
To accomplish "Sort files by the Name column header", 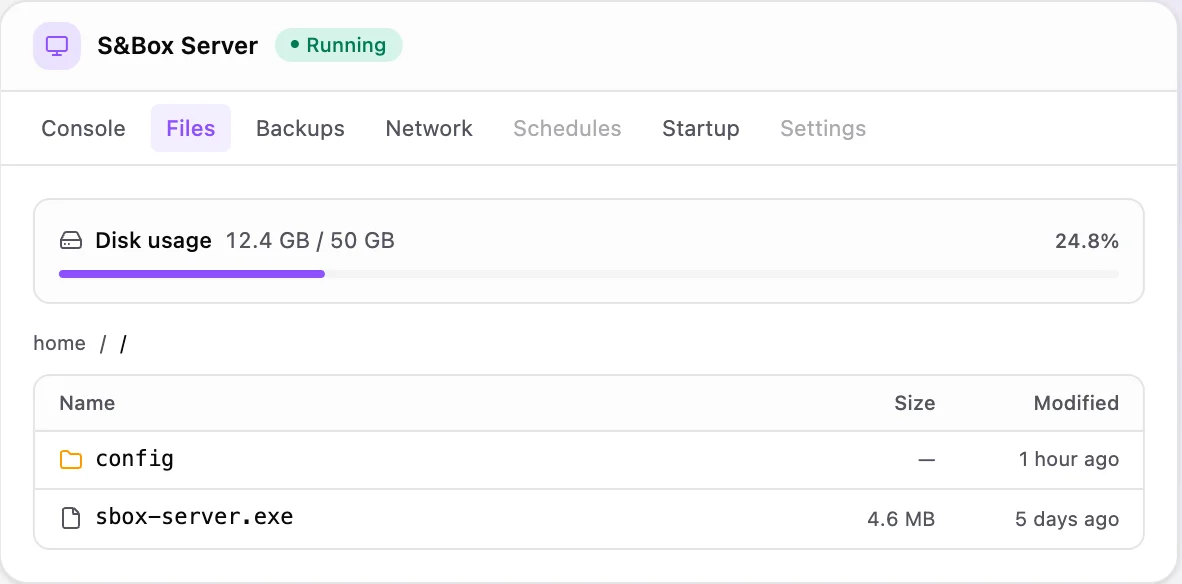I will pos(87,403).
